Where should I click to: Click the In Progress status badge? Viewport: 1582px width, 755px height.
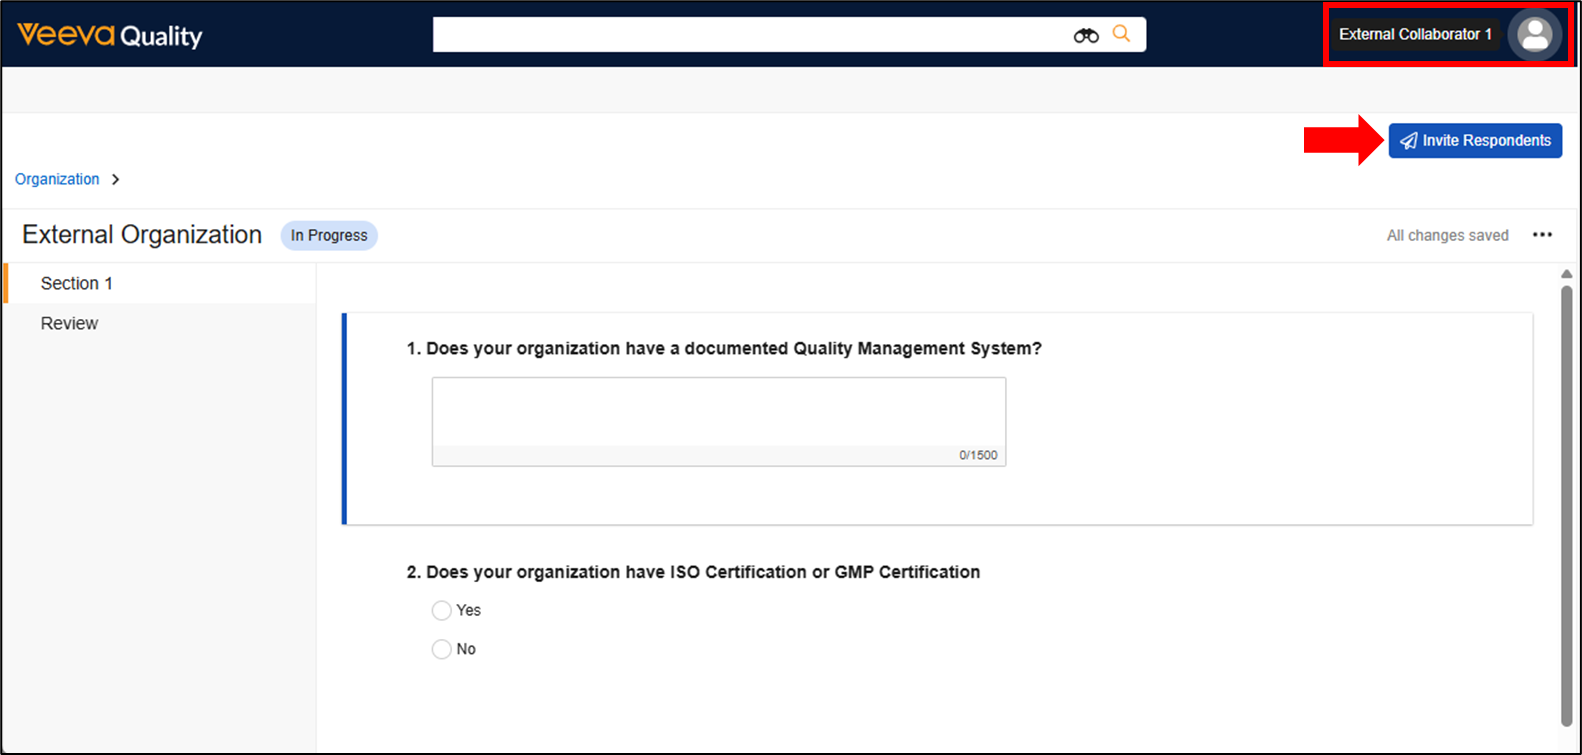(329, 236)
